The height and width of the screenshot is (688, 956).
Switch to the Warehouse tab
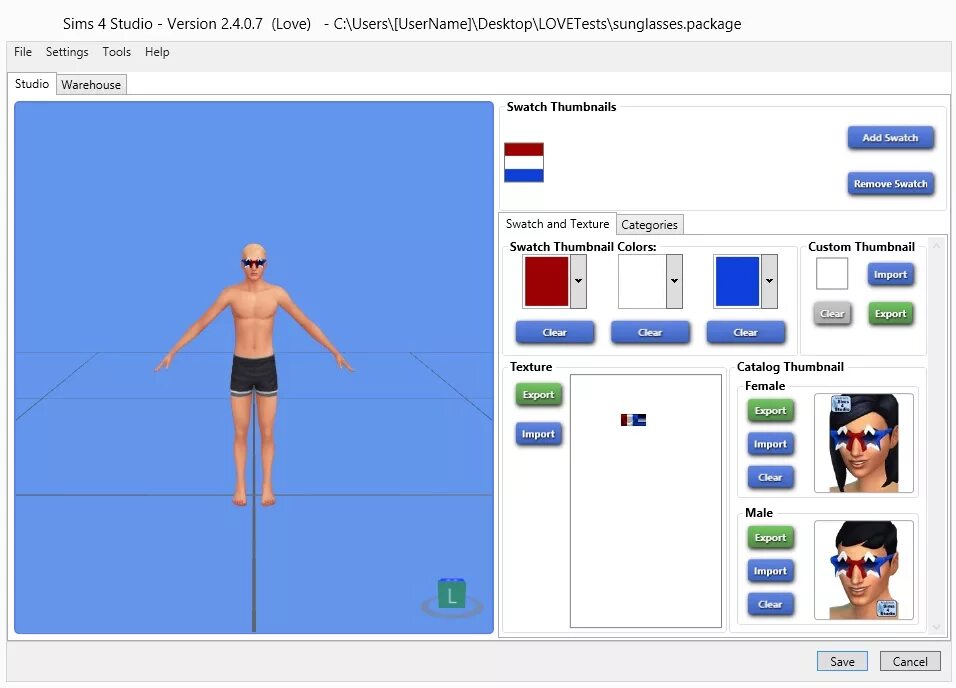pos(91,85)
